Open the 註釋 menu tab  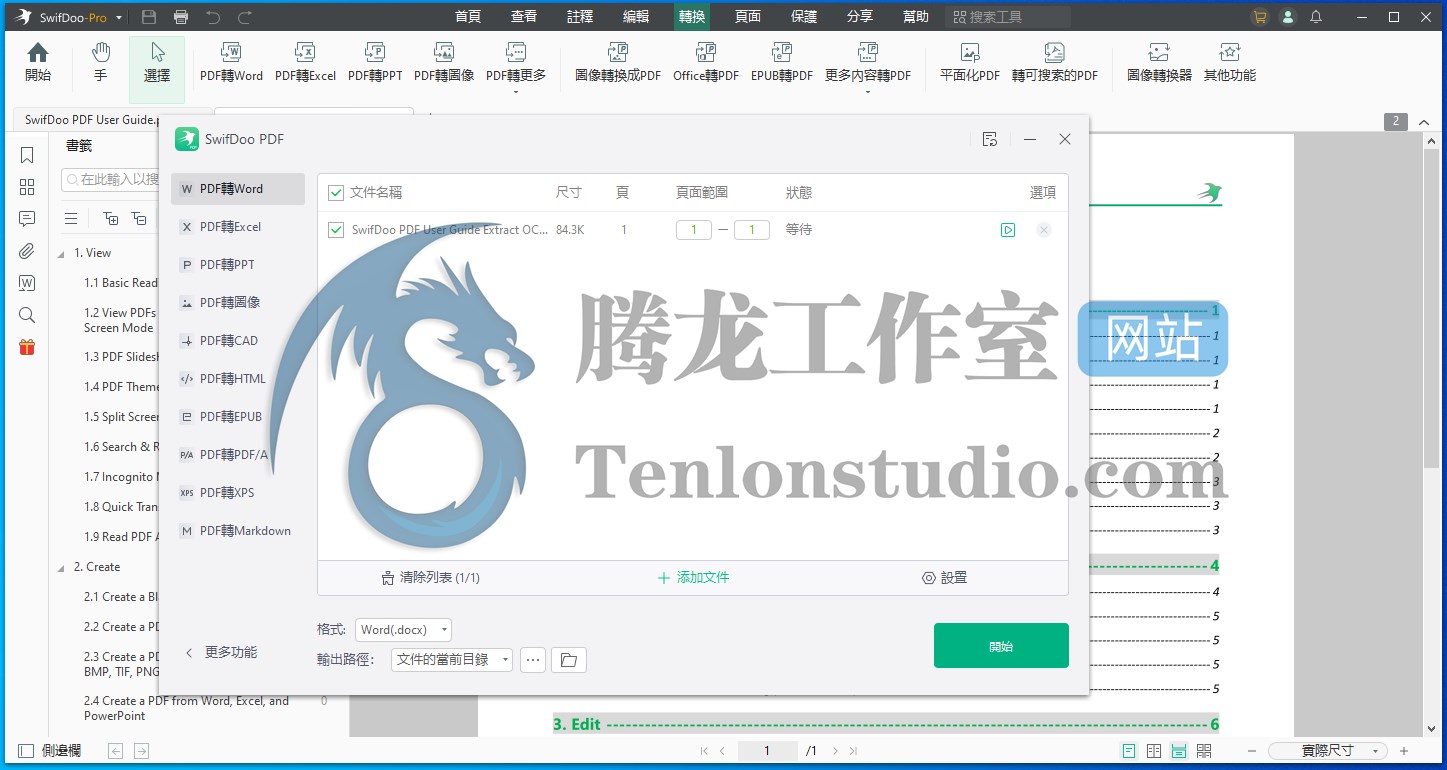580,17
